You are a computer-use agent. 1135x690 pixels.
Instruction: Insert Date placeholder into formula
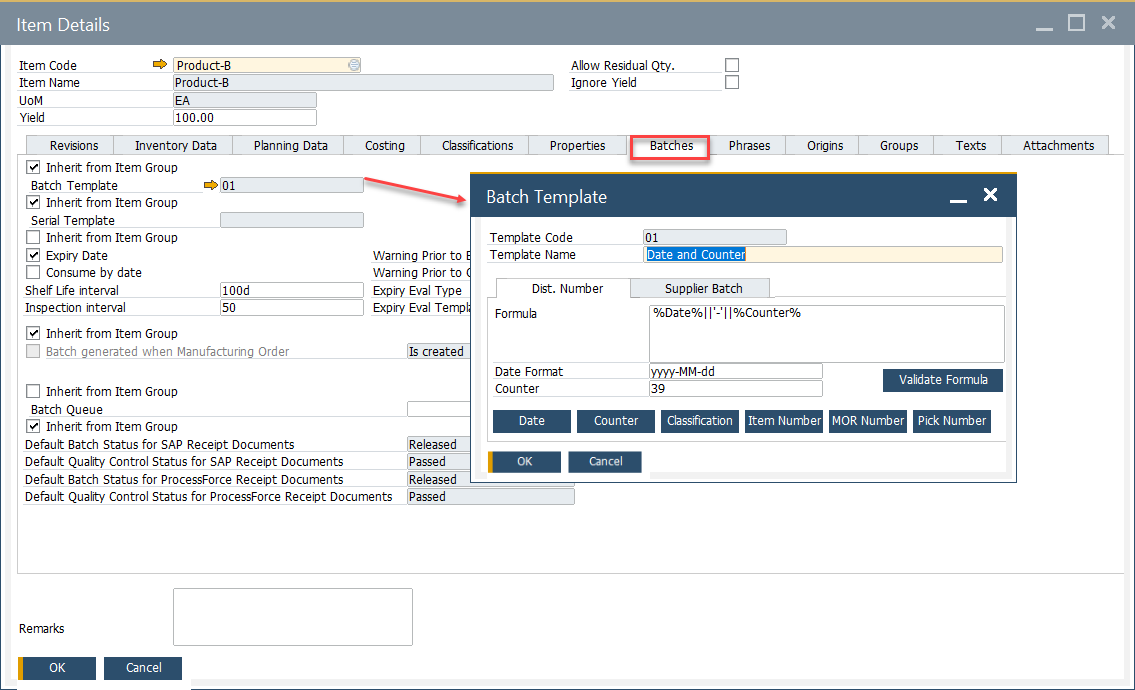pyautogui.click(x=531, y=421)
